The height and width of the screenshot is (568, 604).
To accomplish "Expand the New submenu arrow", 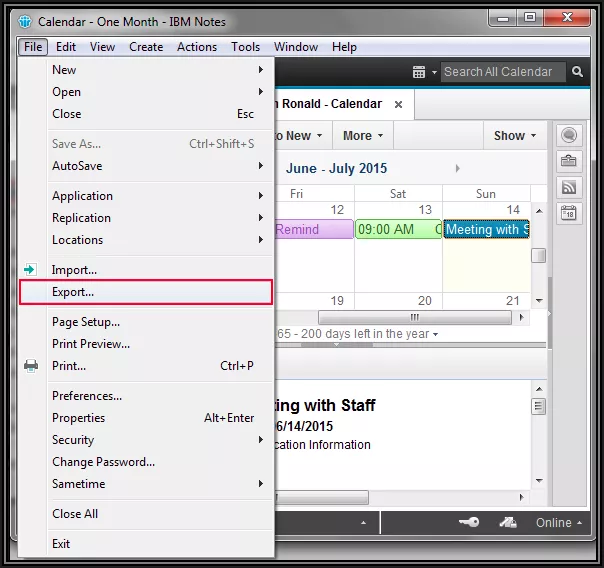I will tap(261, 70).
